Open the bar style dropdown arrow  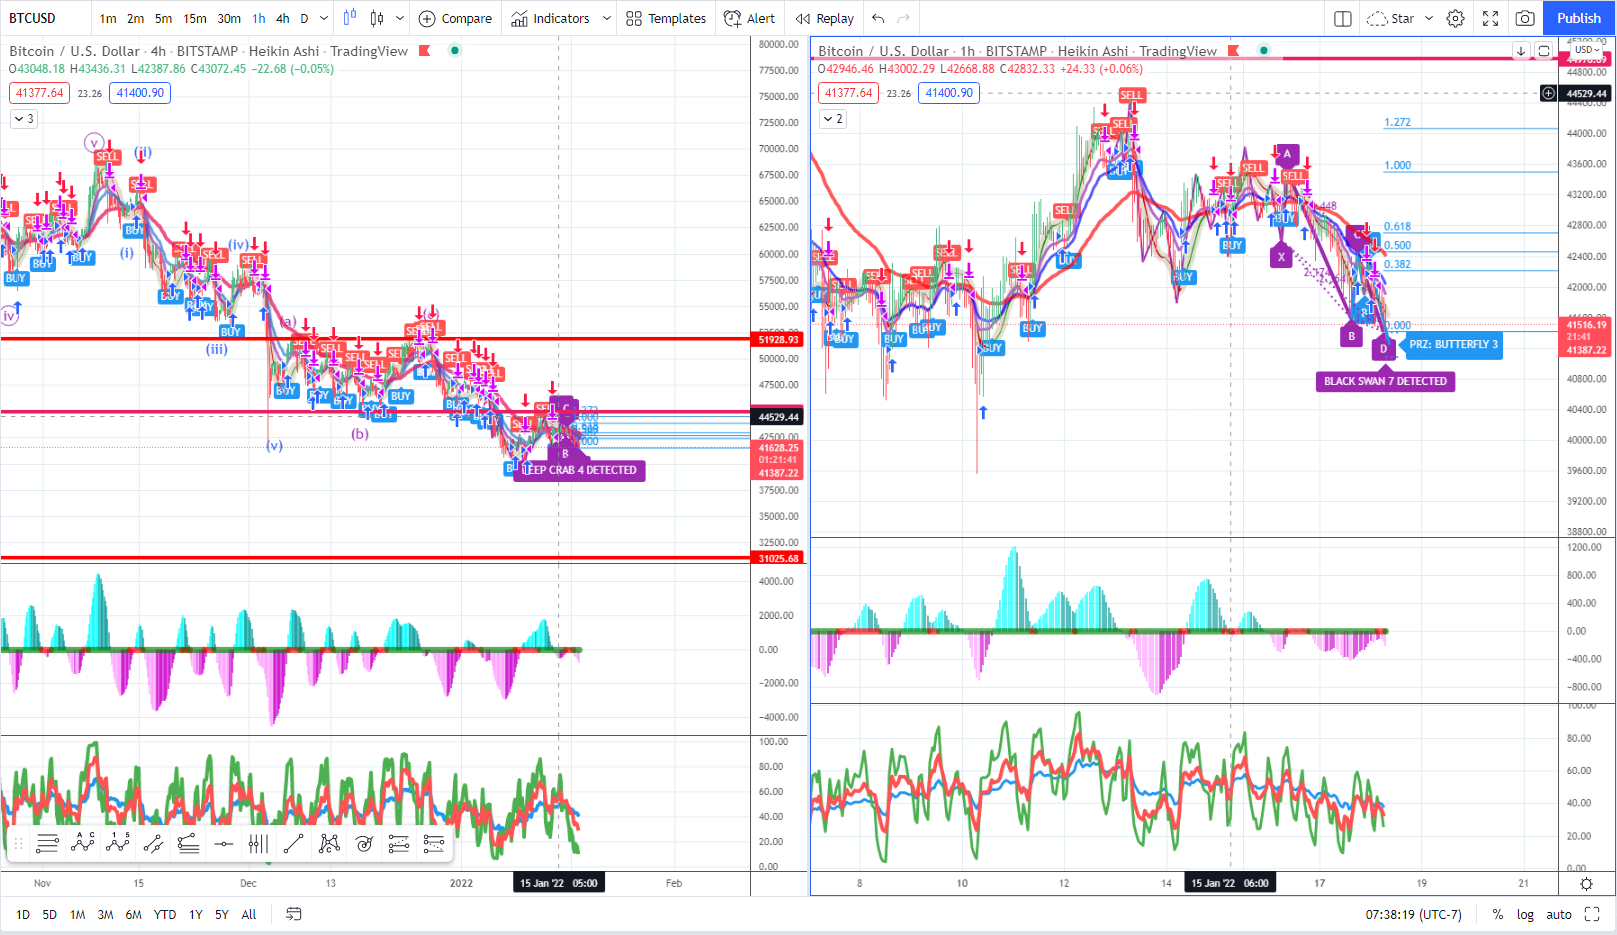click(400, 18)
